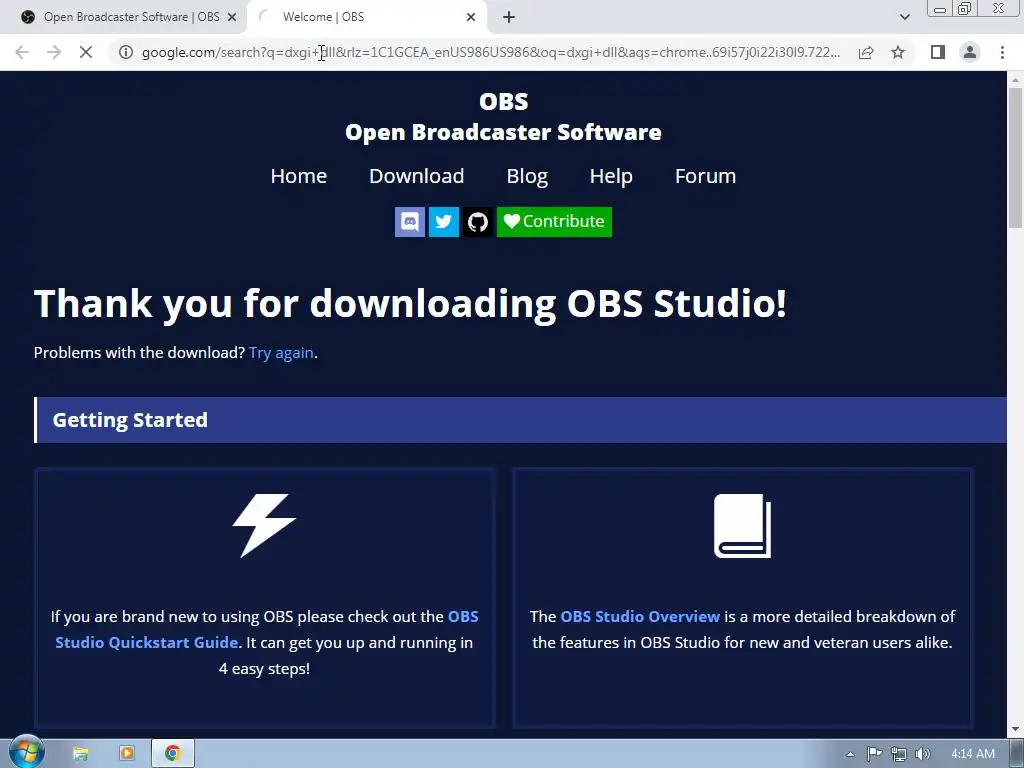Open the Blog nav item
The width and height of the screenshot is (1024, 768).
(x=527, y=176)
